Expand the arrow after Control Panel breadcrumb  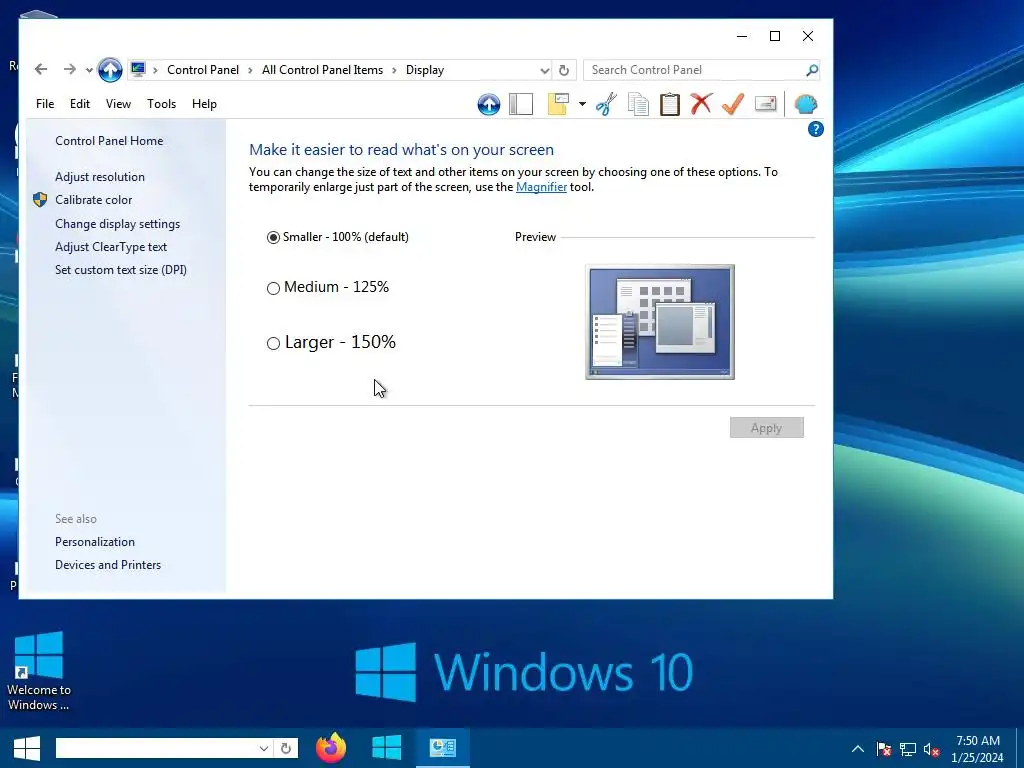tap(250, 70)
